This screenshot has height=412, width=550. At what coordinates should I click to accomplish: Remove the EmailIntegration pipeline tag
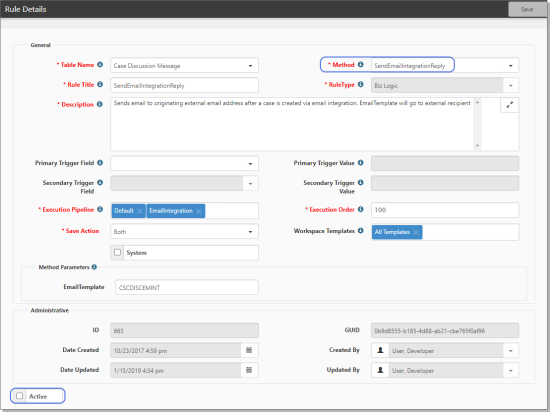[x=199, y=211]
